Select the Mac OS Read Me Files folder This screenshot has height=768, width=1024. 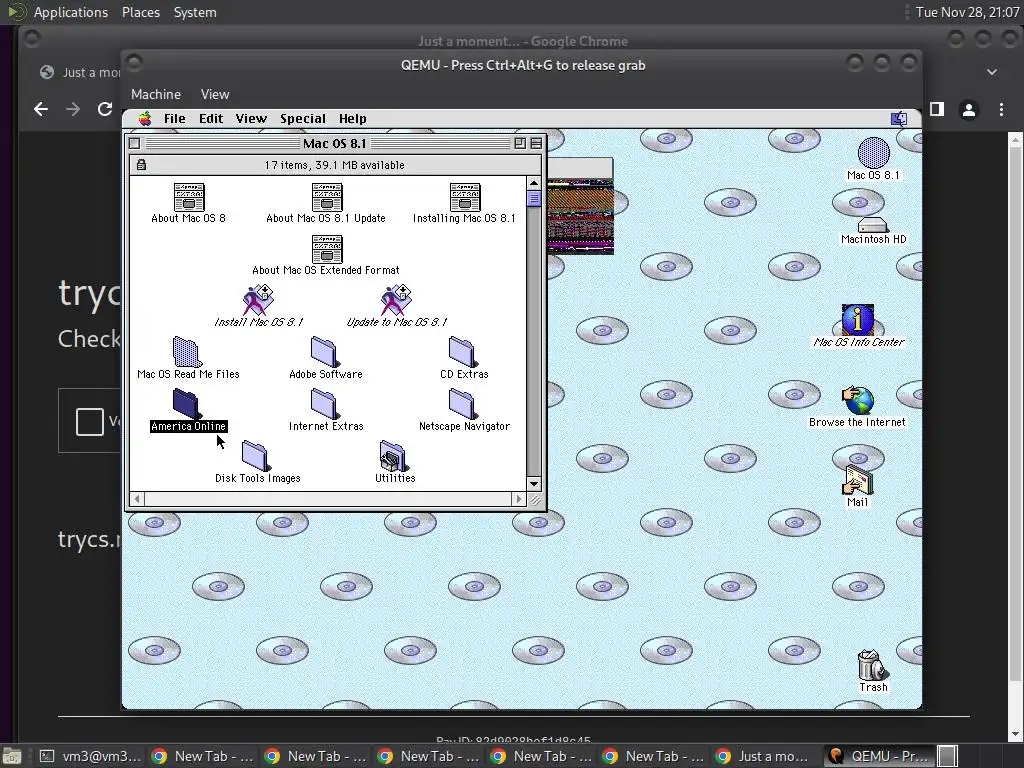click(x=187, y=352)
